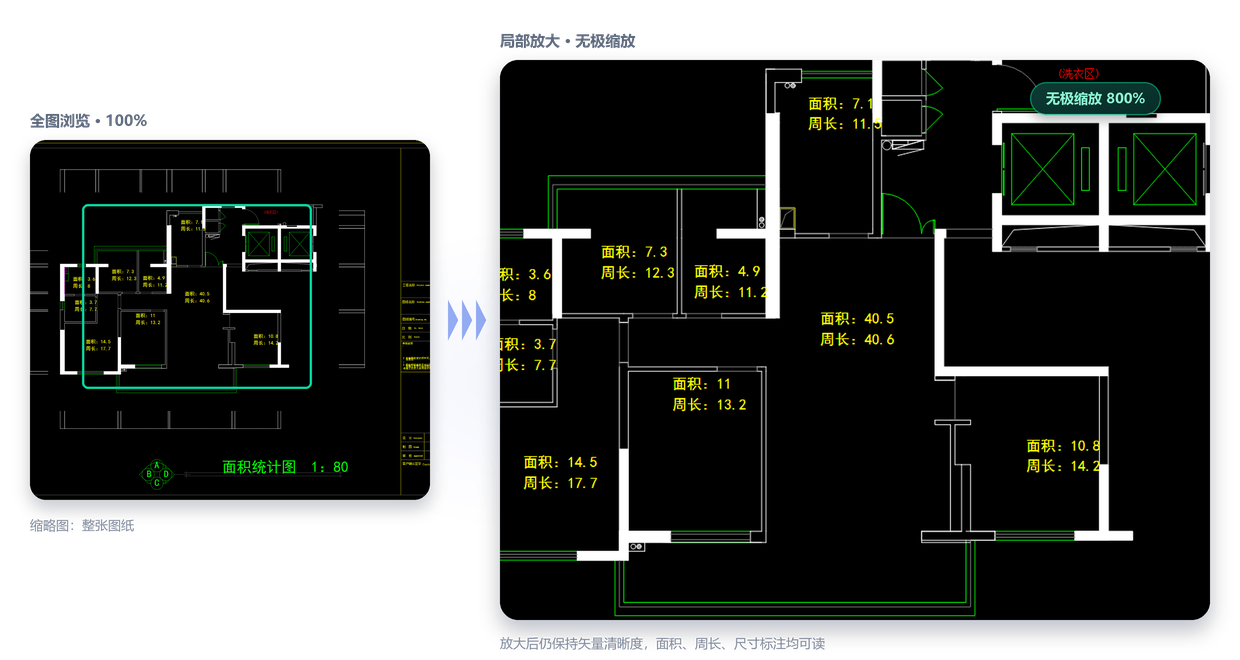This screenshot has height=660, width=1240.
Task: Click the ABCD elevation marker symbol
Action: (x=156, y=473)
